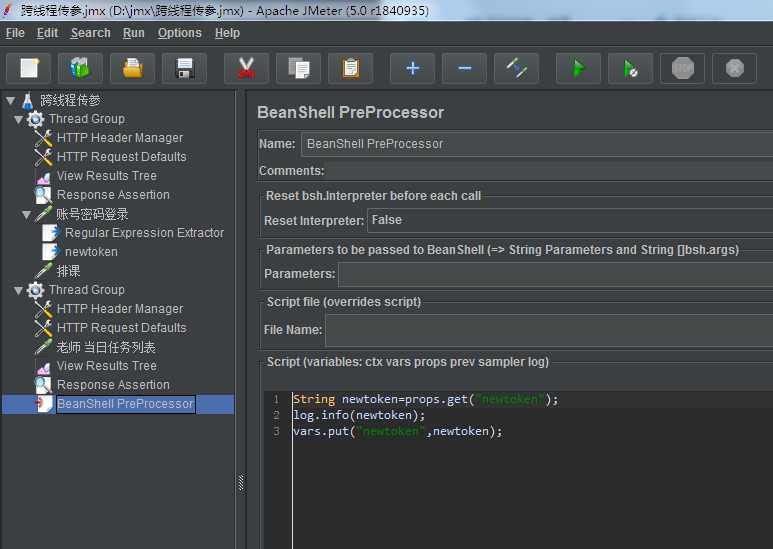
Task: Start the test with green arrow
Action: point(578,68)
